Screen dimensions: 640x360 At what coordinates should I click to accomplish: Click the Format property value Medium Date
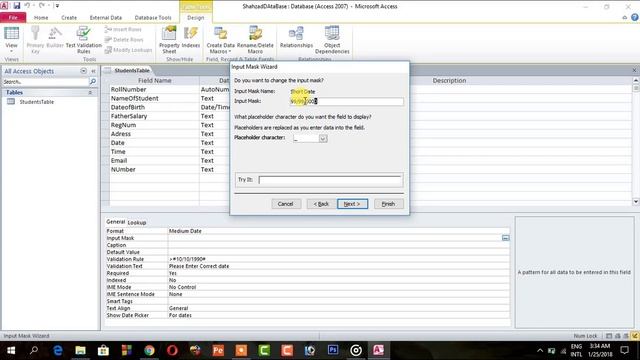[x=338, y=231]
